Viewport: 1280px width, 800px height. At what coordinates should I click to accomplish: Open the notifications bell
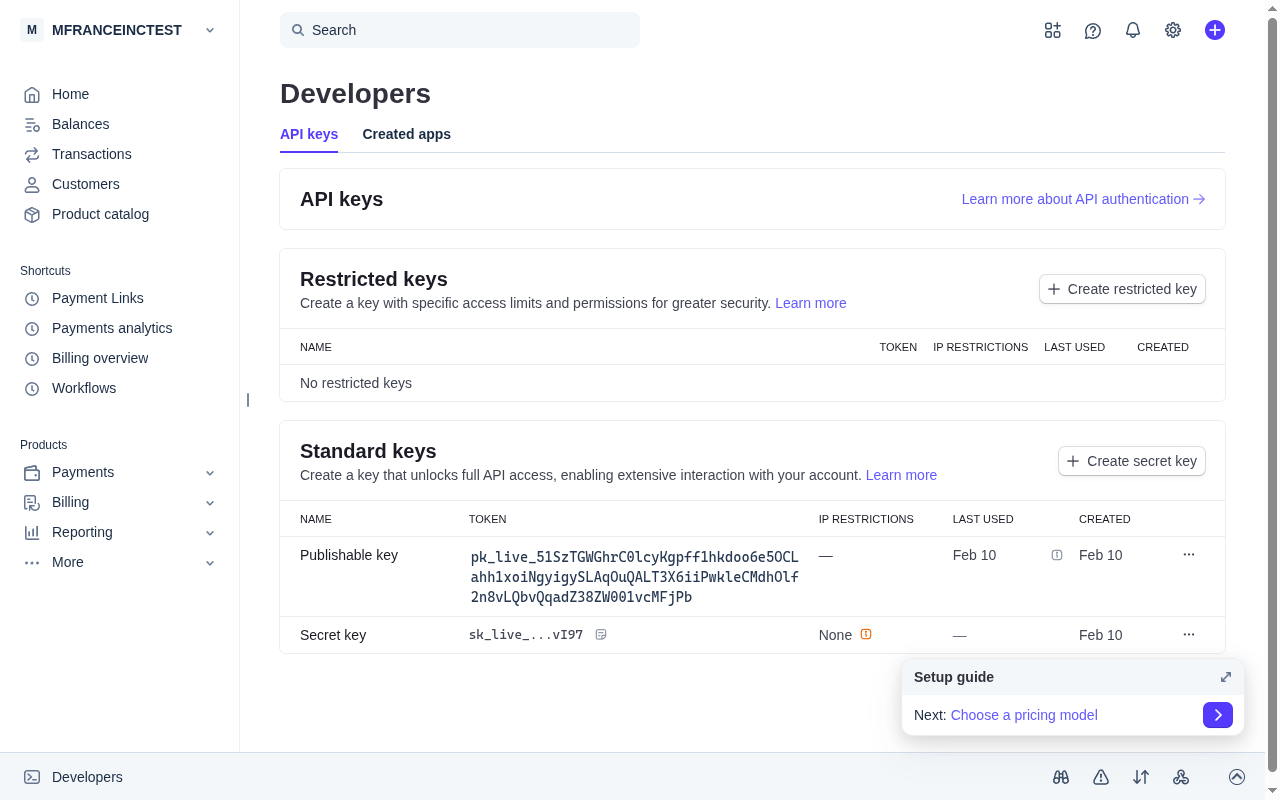(1132, 30)
